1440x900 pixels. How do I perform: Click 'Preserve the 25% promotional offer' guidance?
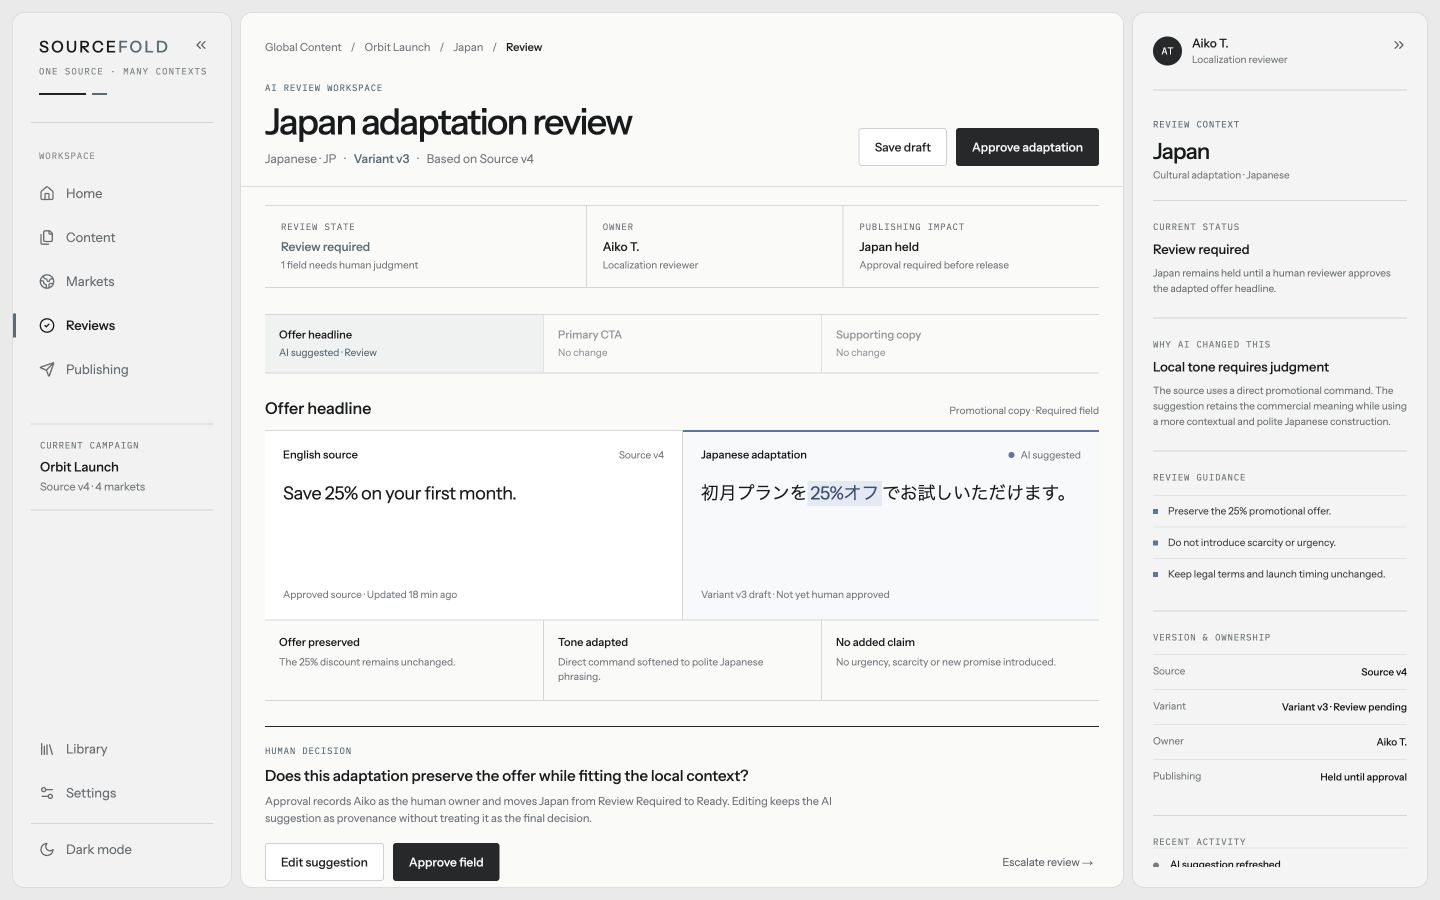point(1279,511)
